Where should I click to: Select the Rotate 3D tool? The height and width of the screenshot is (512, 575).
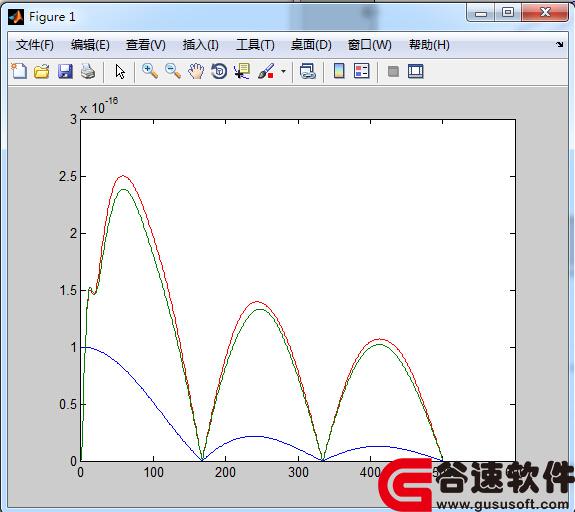(x=219, y=71)
